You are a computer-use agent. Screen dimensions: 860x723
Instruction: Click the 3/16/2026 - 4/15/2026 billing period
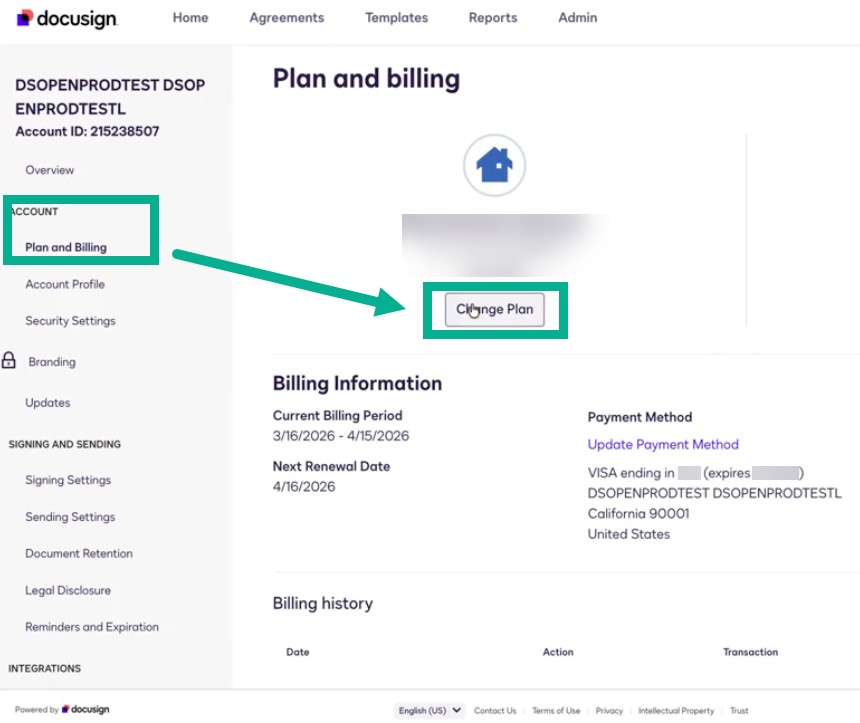point(341,436)
